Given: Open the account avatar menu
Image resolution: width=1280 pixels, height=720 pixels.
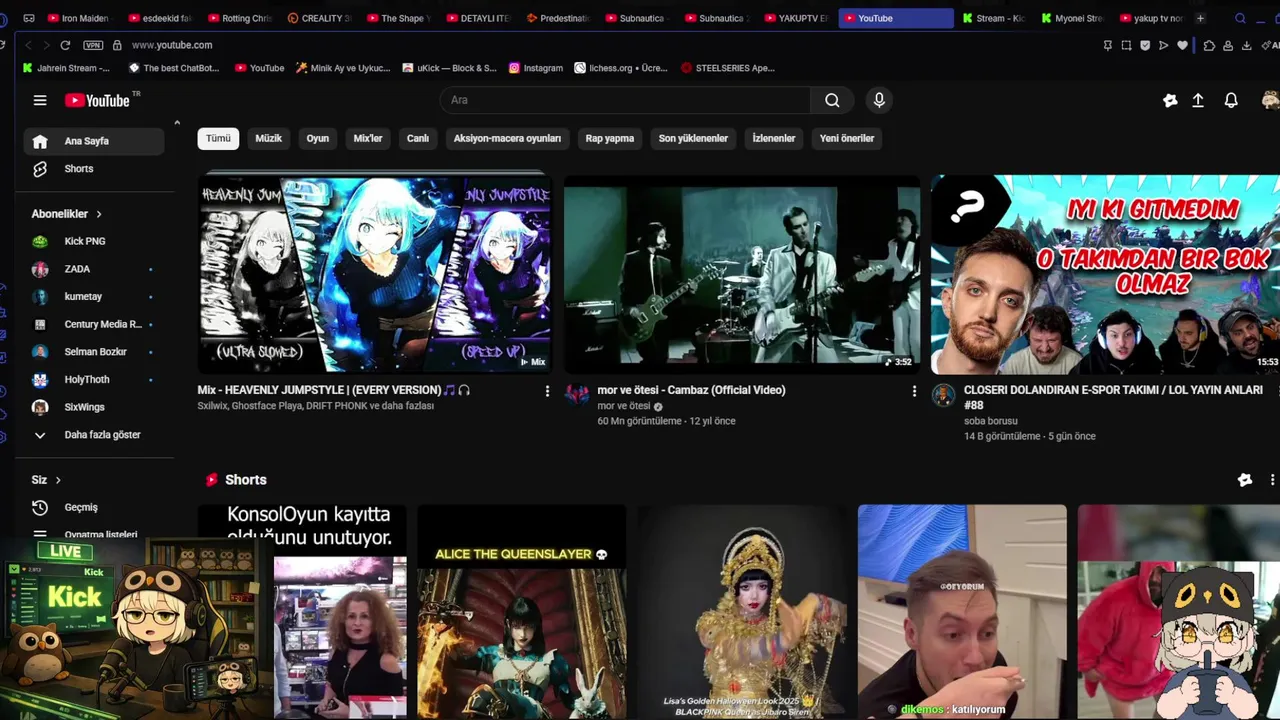Looking at the screenshot, I should (1270, 100).
